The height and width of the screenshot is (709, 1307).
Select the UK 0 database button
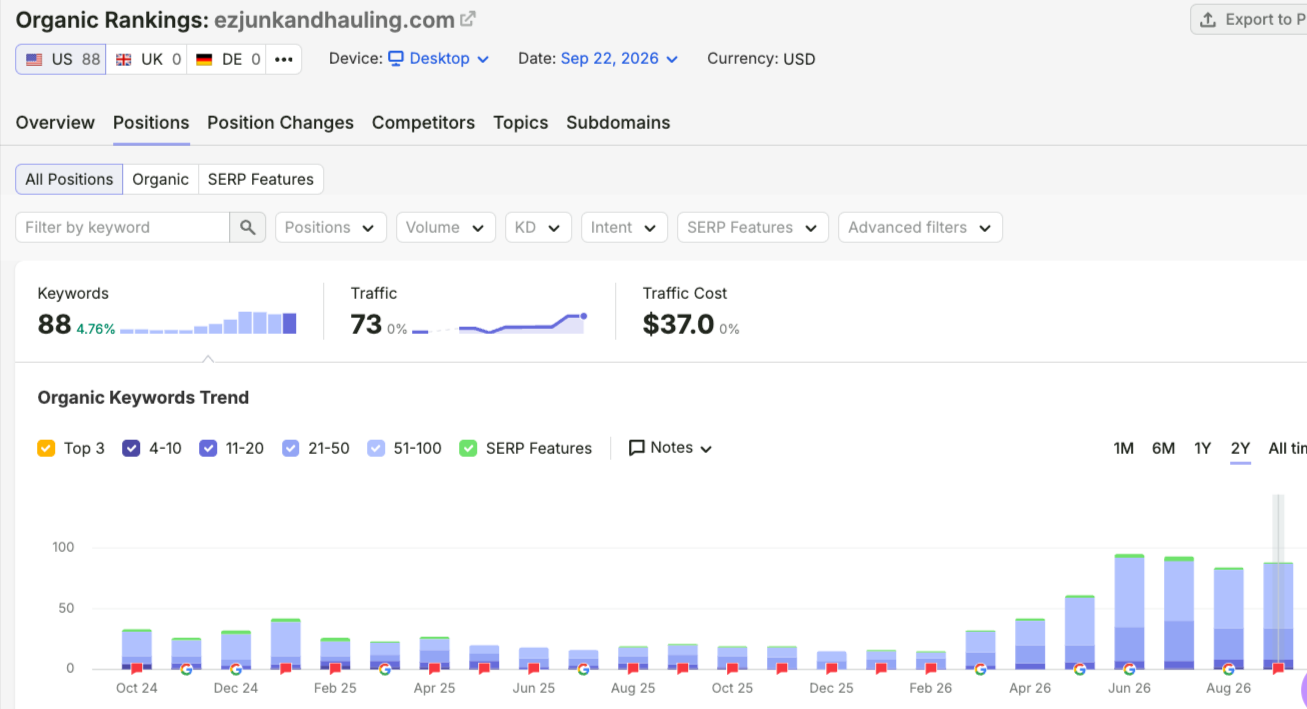147,59
